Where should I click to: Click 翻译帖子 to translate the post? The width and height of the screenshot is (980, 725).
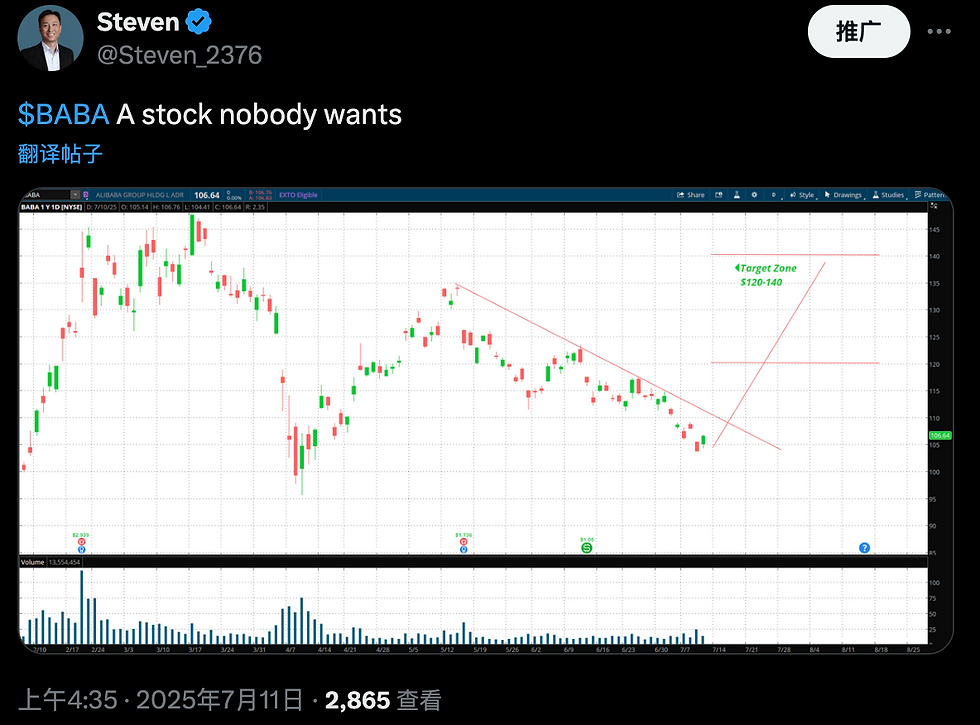[60, 154]
